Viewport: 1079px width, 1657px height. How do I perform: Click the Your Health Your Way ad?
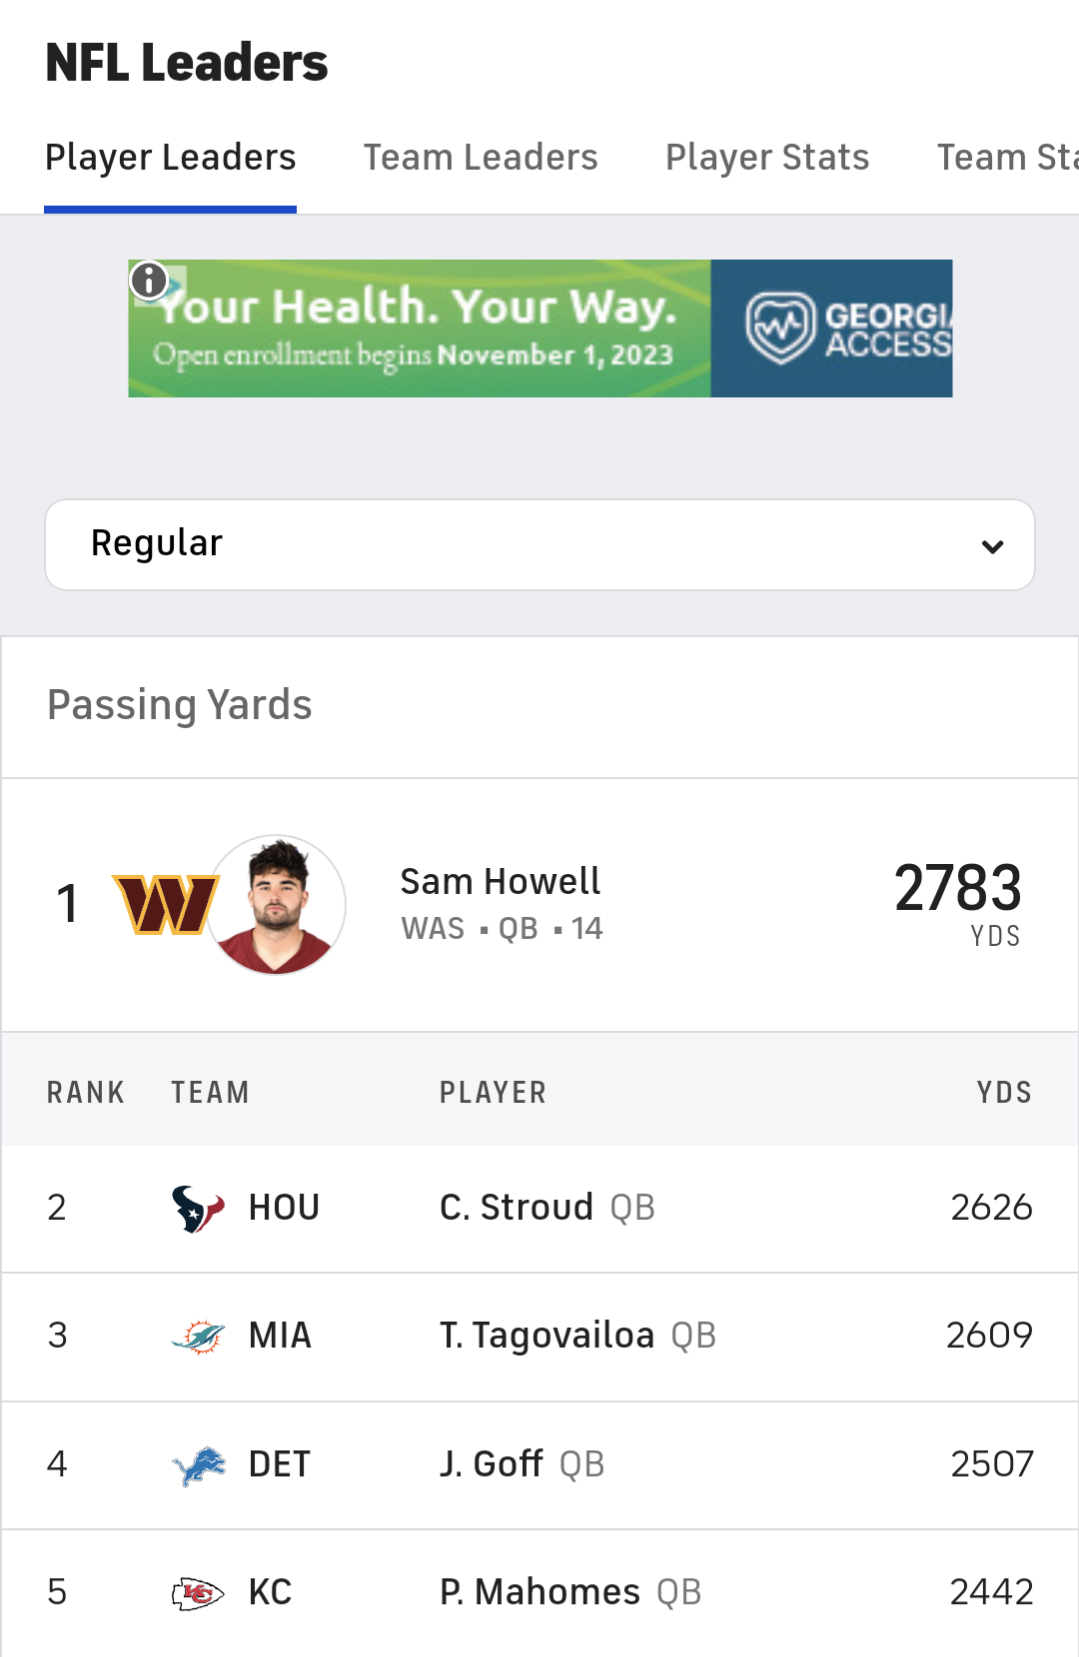pyautogui.click(x=540, y=328)
